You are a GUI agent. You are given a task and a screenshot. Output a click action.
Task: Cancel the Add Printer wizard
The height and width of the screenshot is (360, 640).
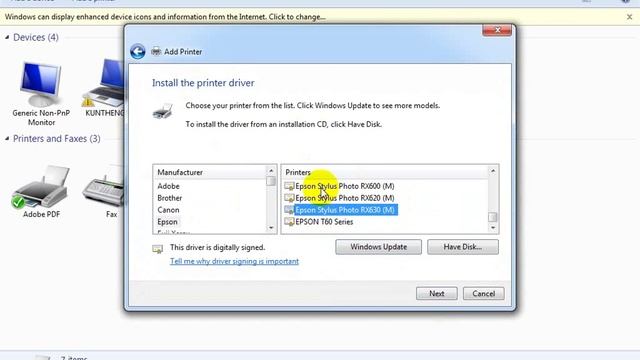(x=483, y=293)
